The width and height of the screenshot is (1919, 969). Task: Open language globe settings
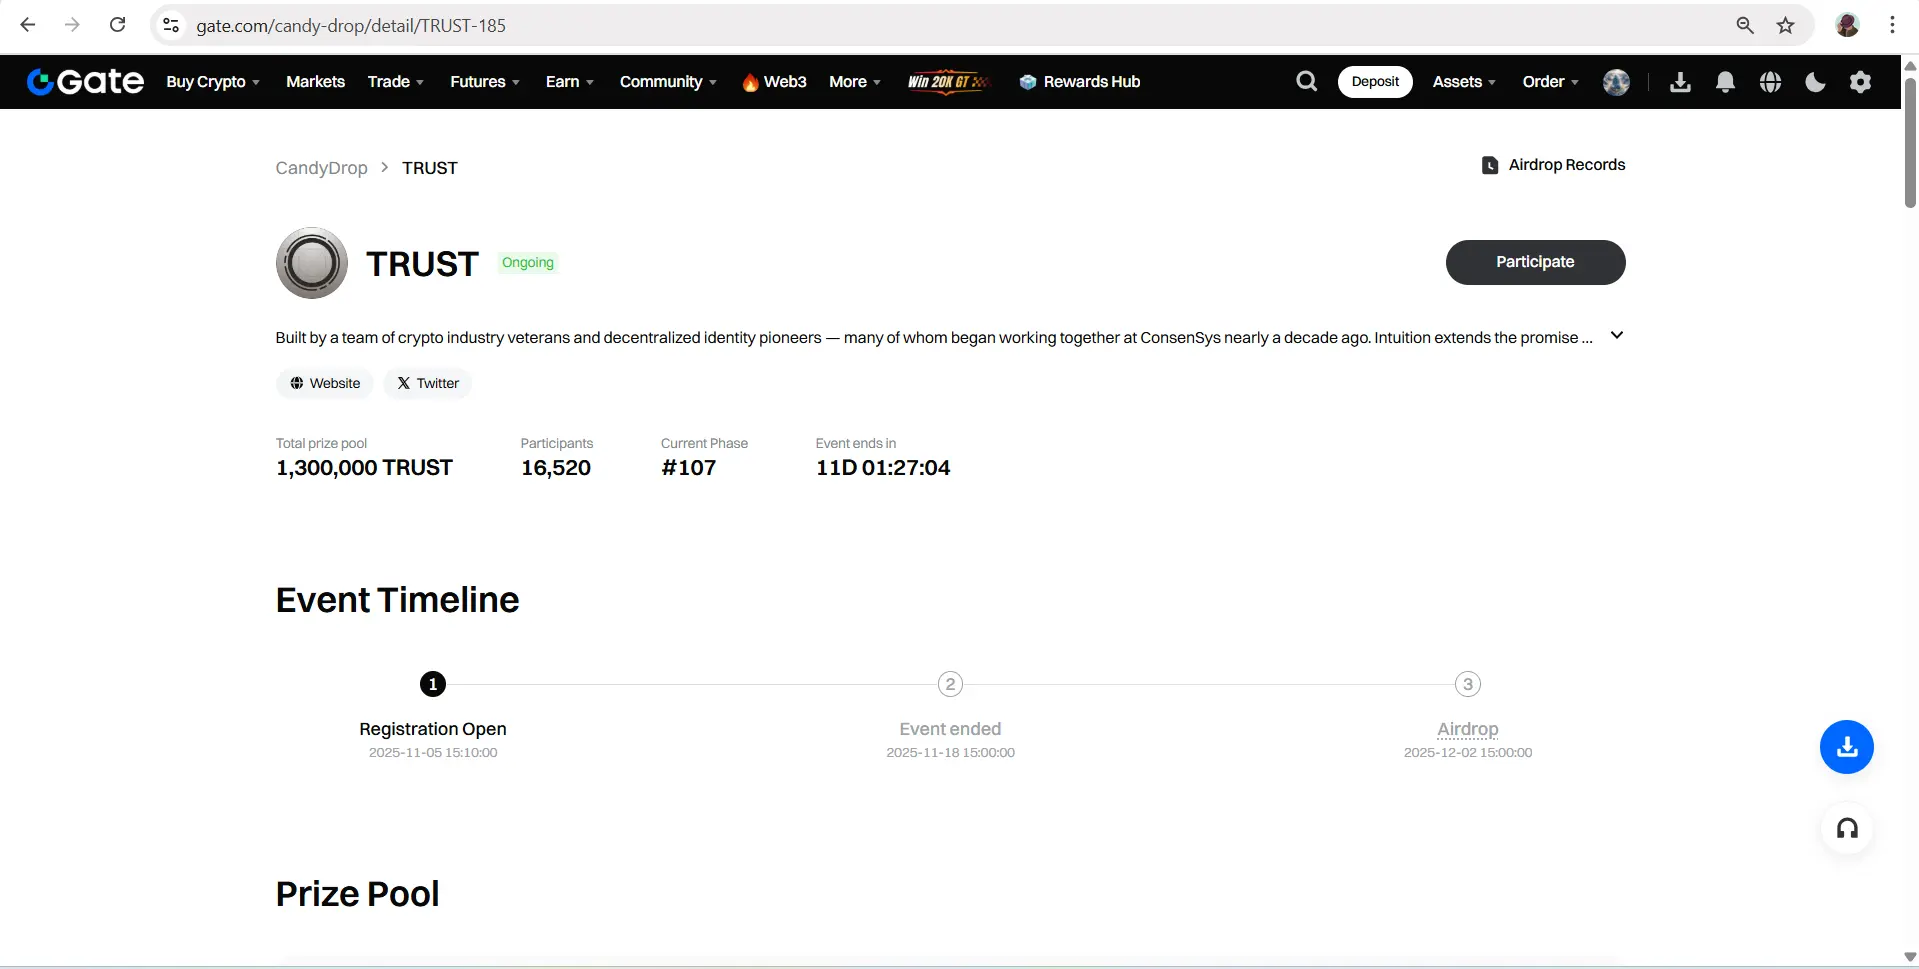tap(1770, 82)
